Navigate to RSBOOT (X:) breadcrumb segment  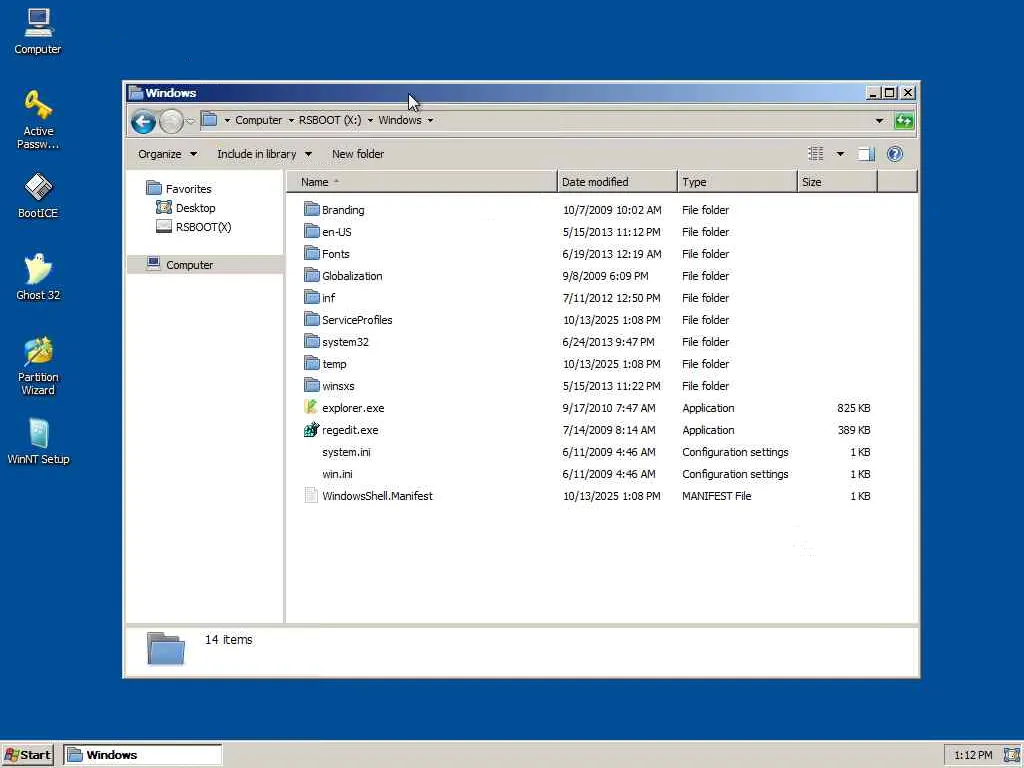click(330, 120)
